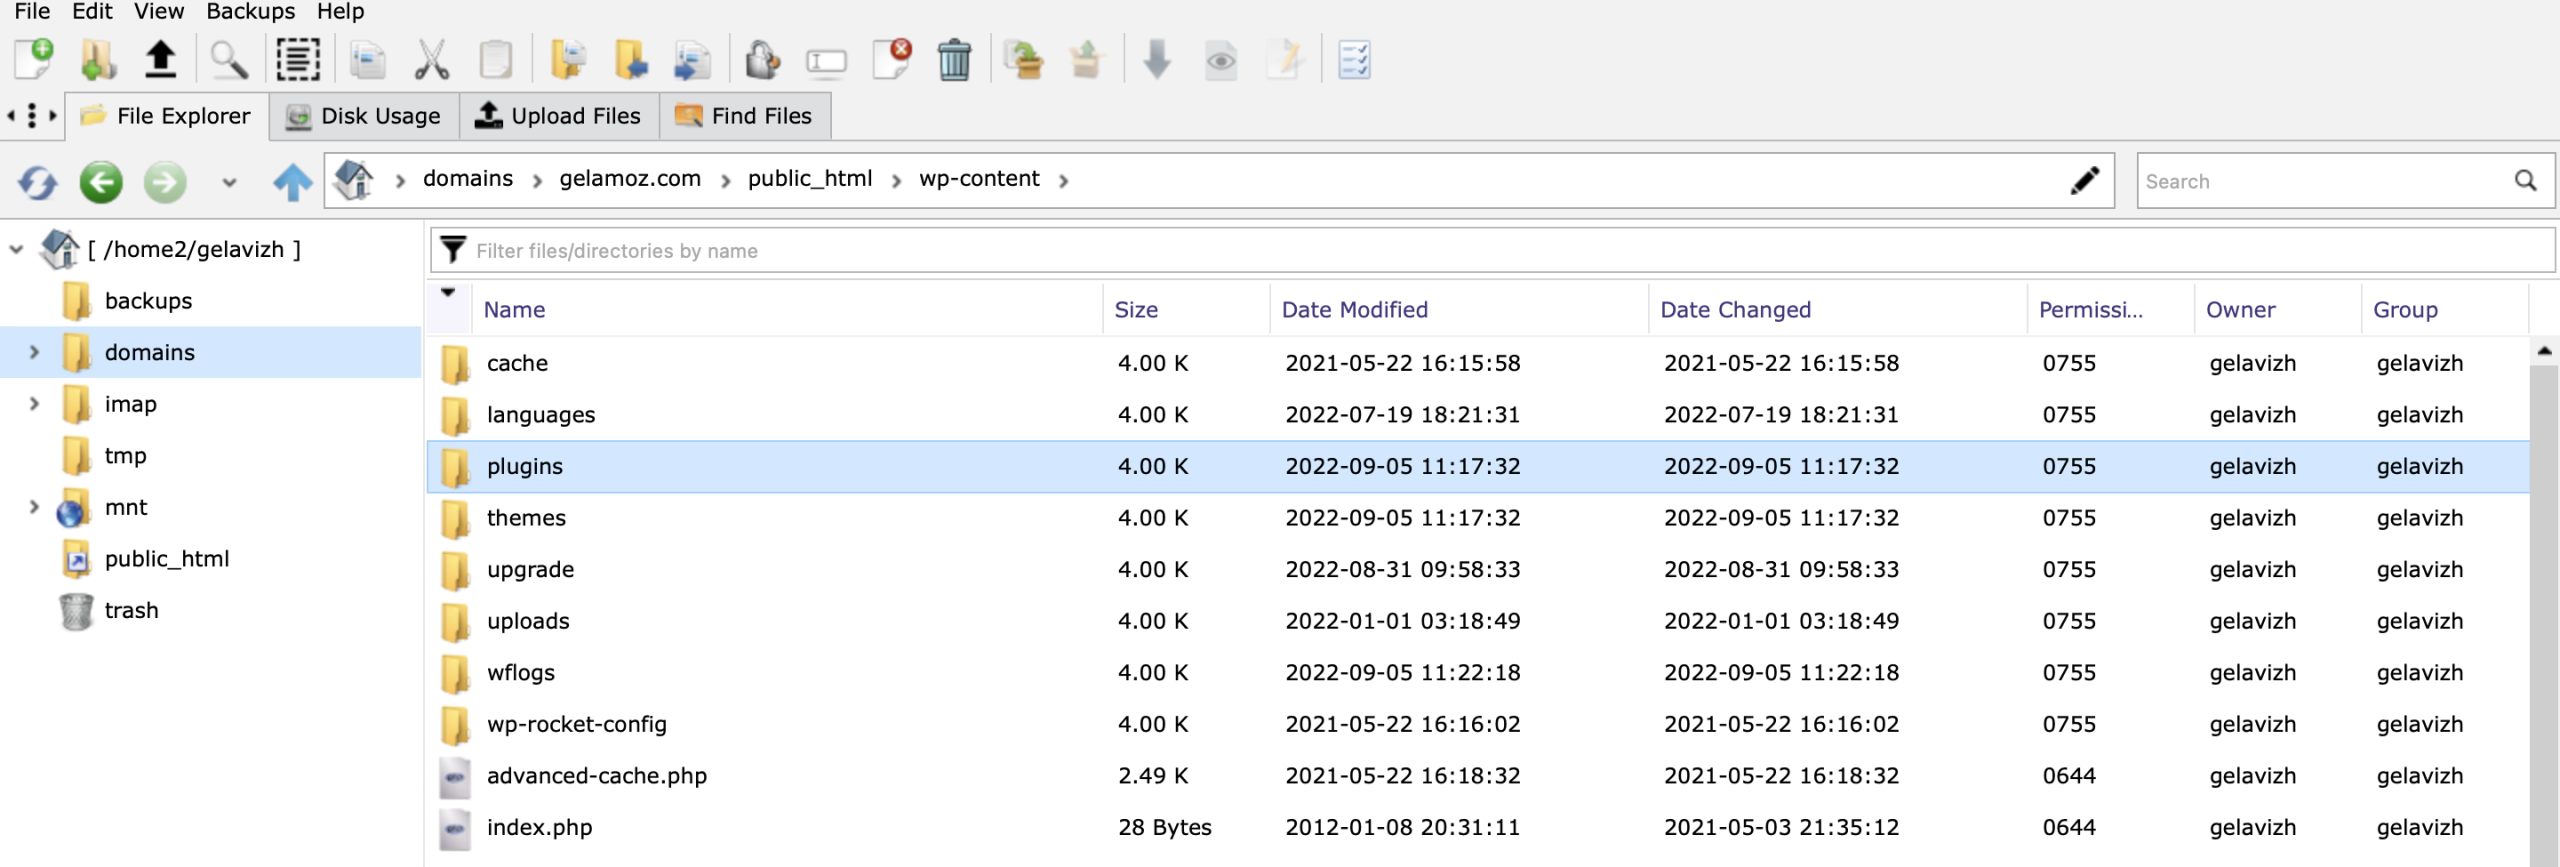Click the Search input field
Image resolution: width=2560 pixels, height=867 pixels.
pyautogui.click(x=2325, y=181)
